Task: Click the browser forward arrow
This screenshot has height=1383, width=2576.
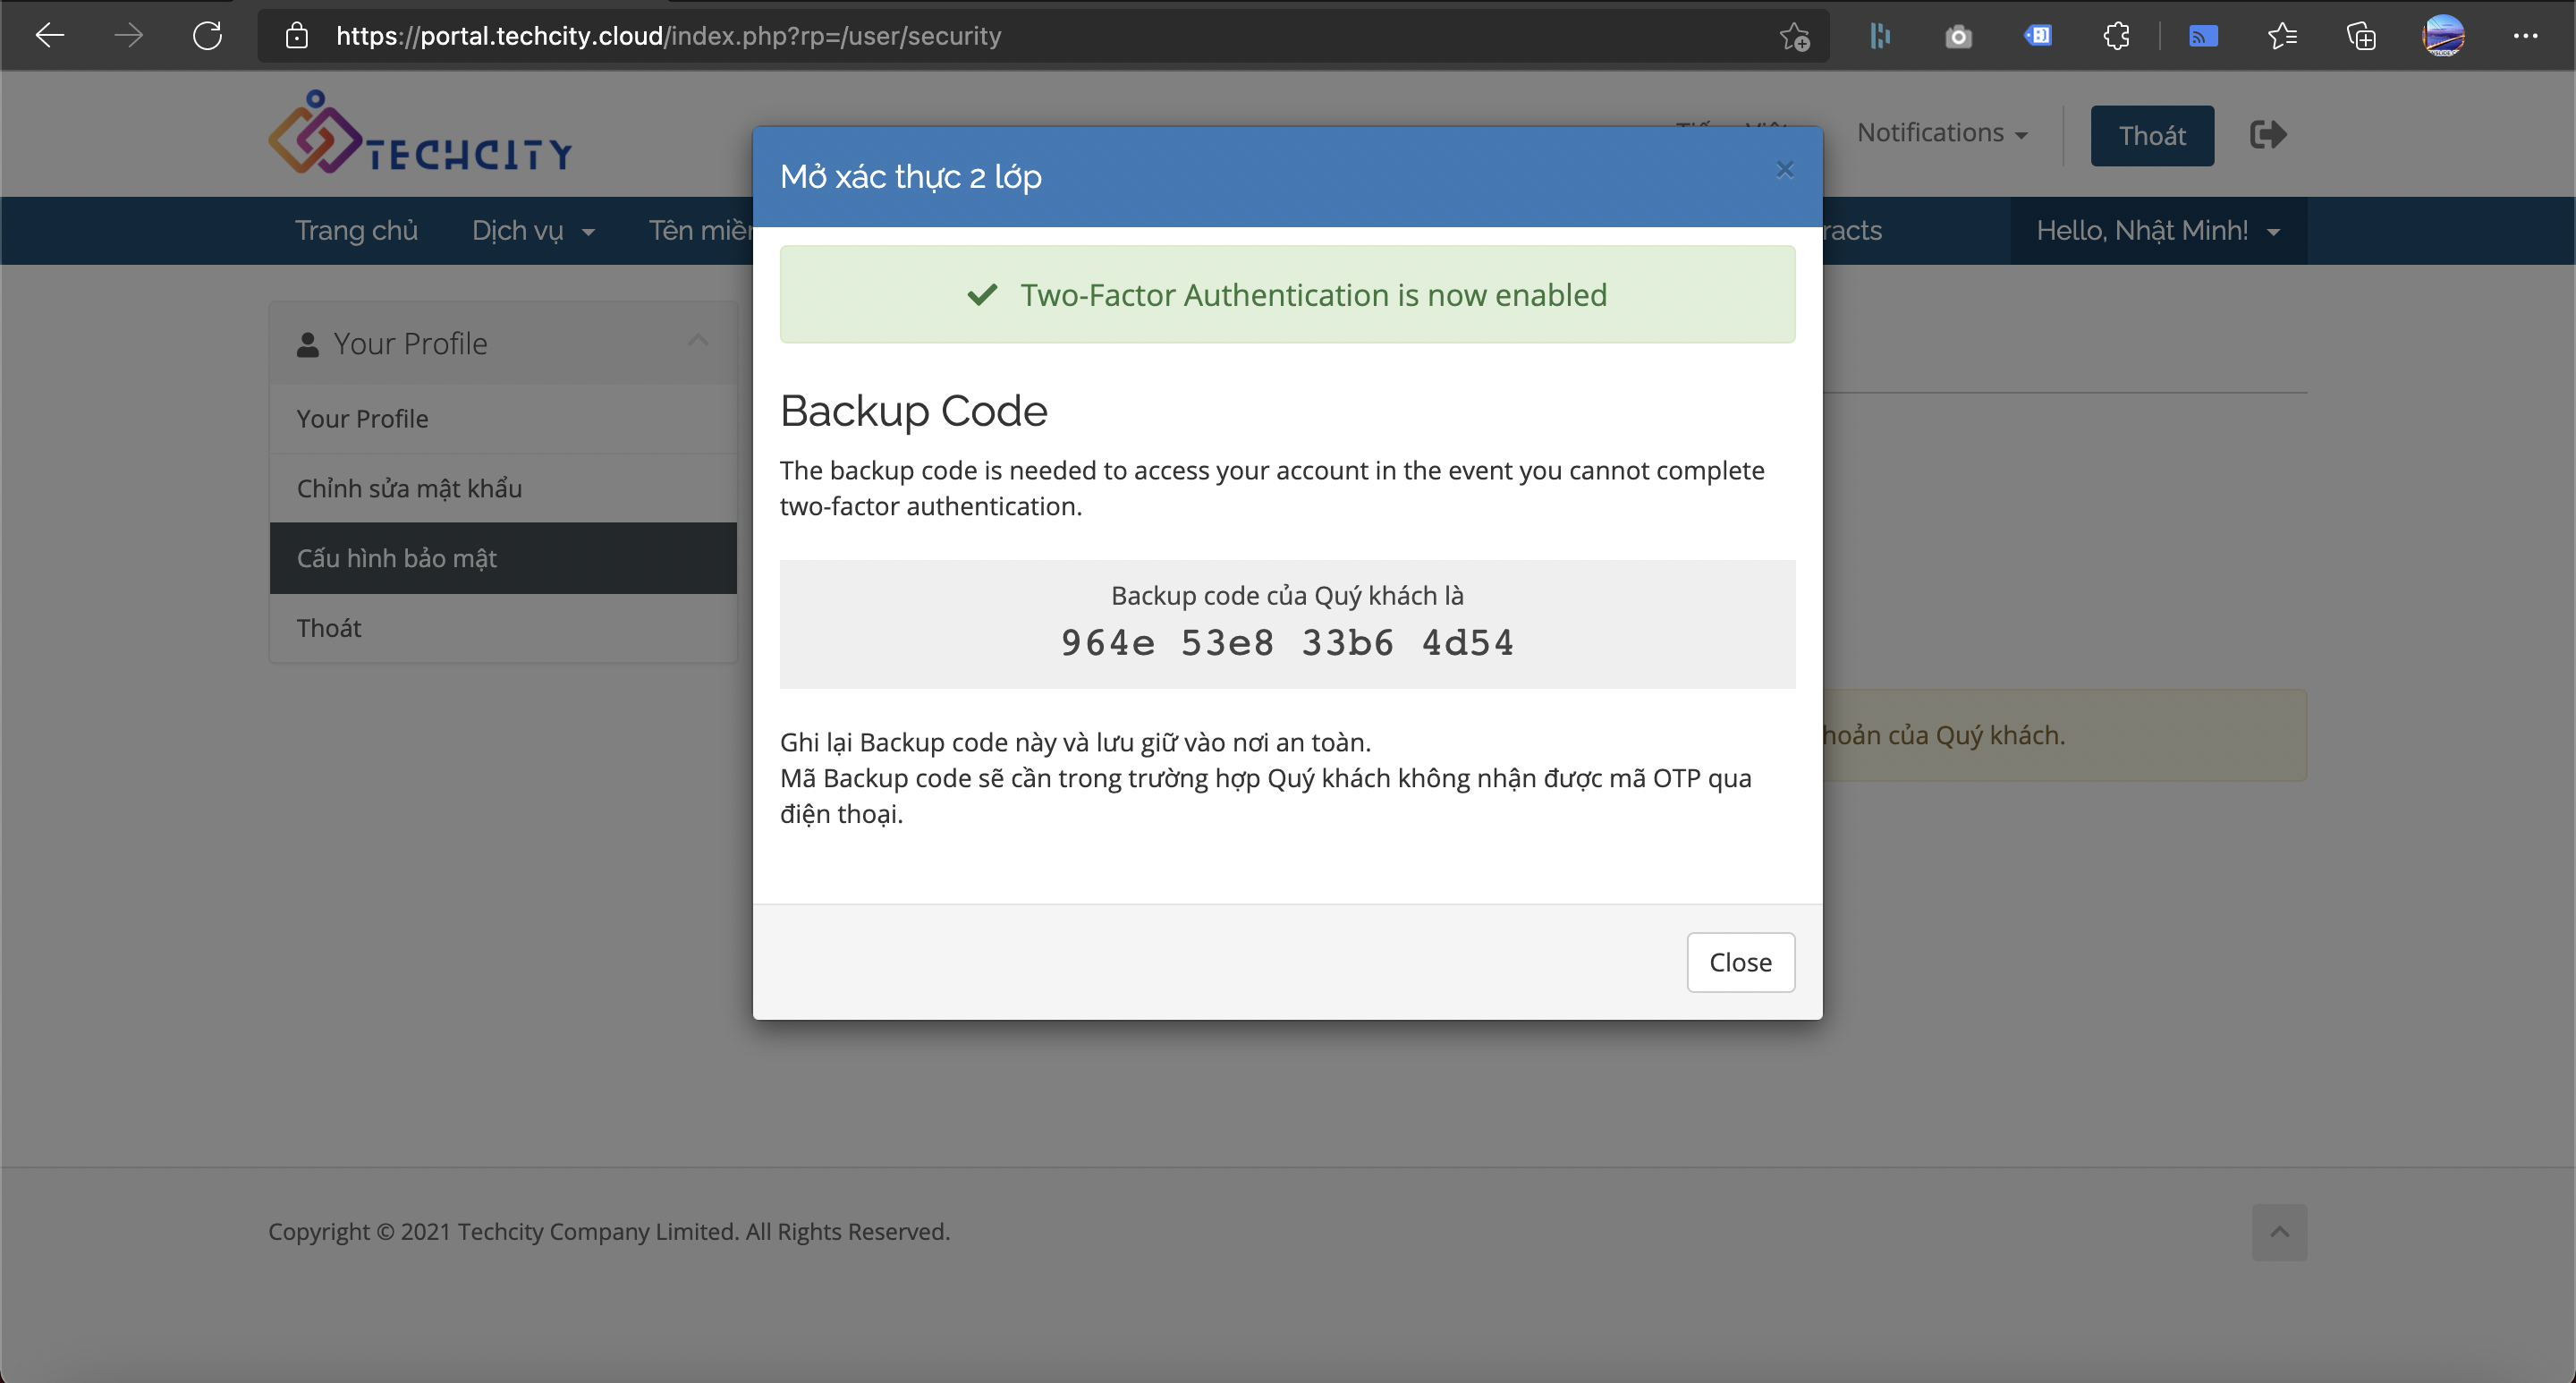Action: coord(129,36)
